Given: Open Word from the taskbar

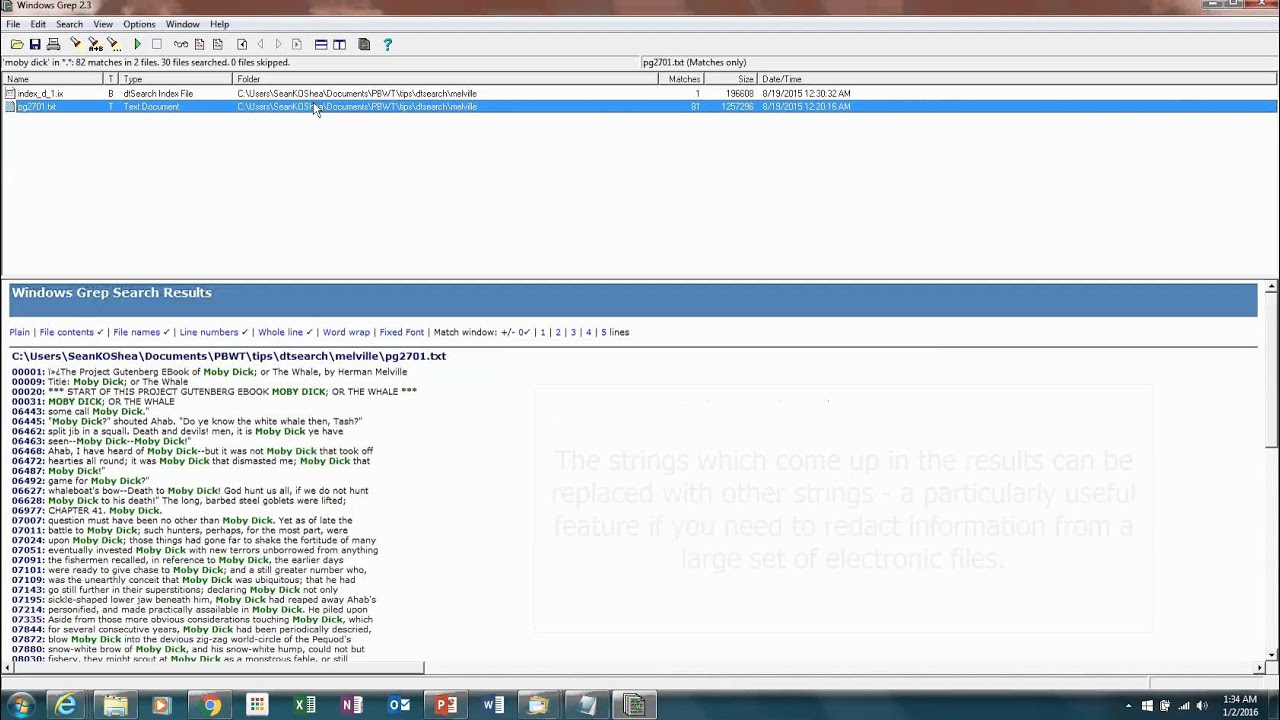Looking at the screenshot, I should click(494, 705).
